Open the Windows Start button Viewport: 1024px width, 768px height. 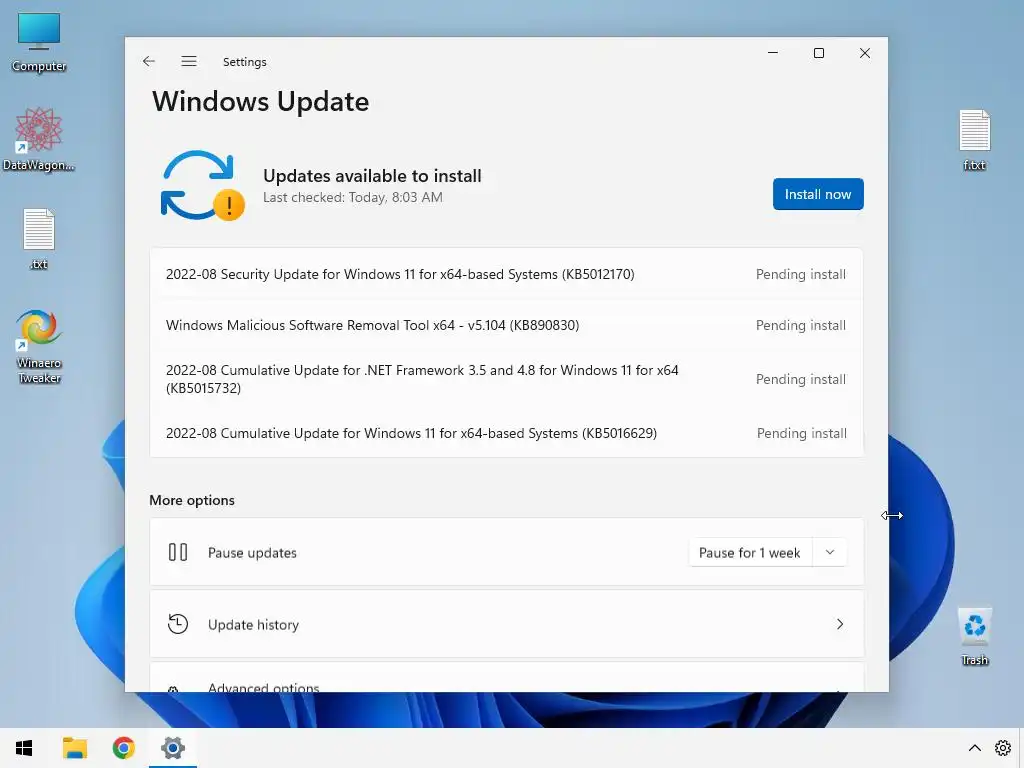tap(24, 748)
